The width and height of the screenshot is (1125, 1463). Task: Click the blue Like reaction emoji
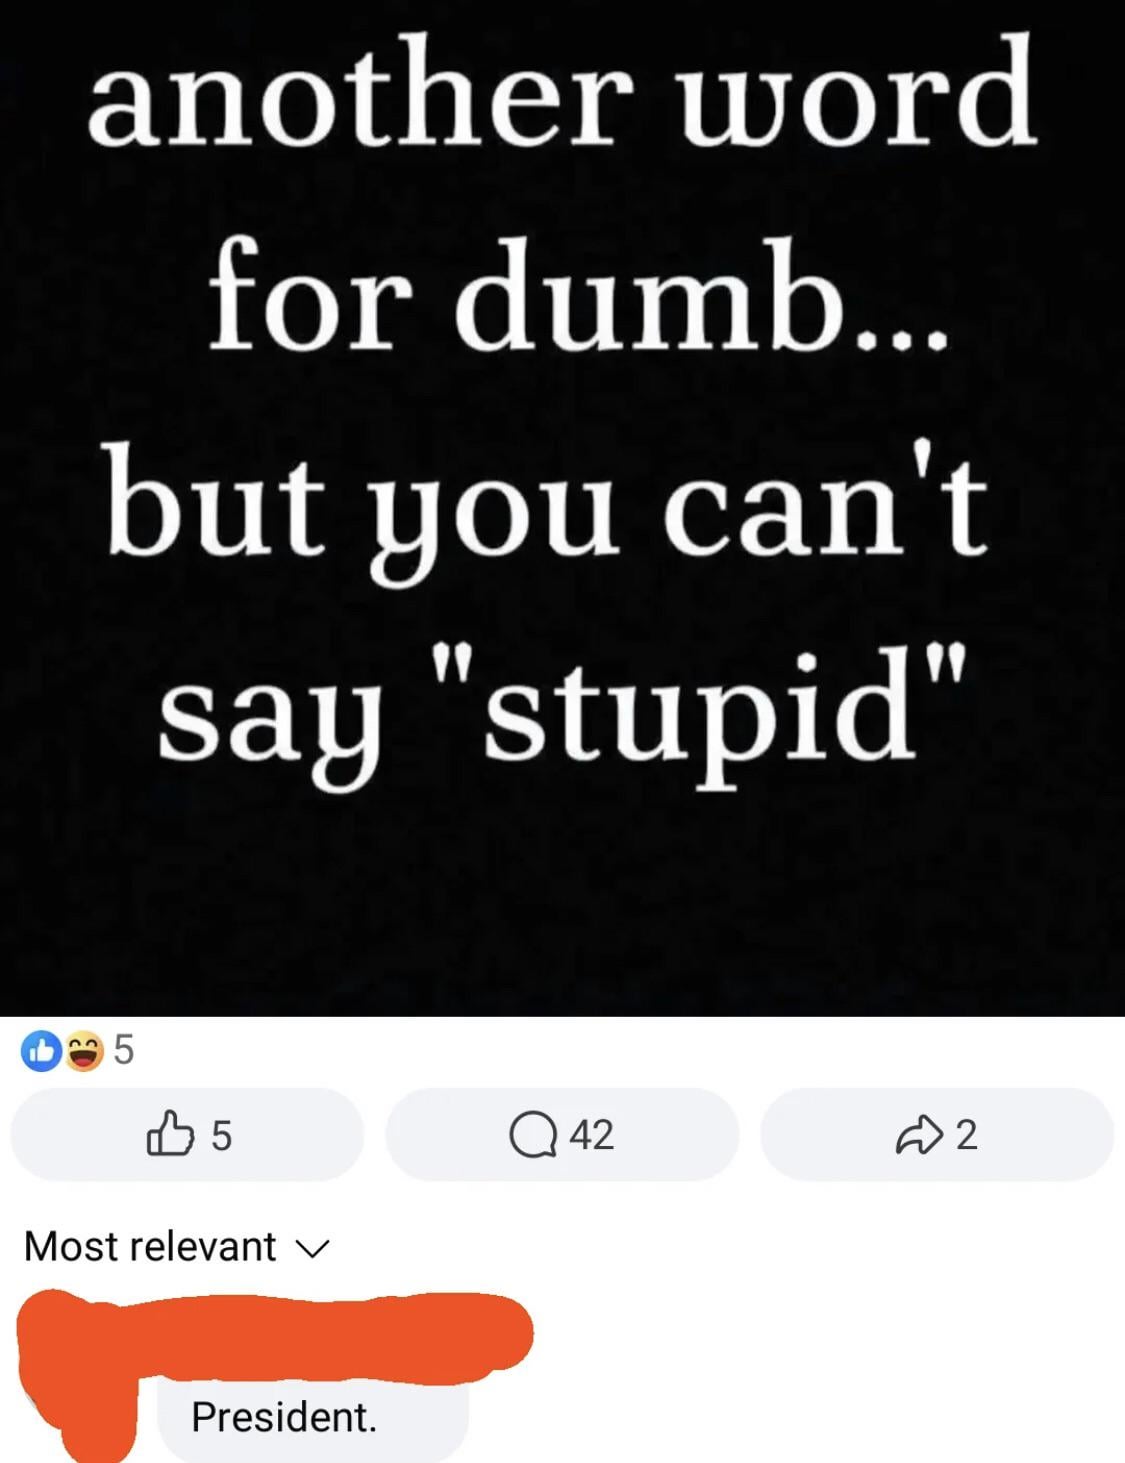42,1050
